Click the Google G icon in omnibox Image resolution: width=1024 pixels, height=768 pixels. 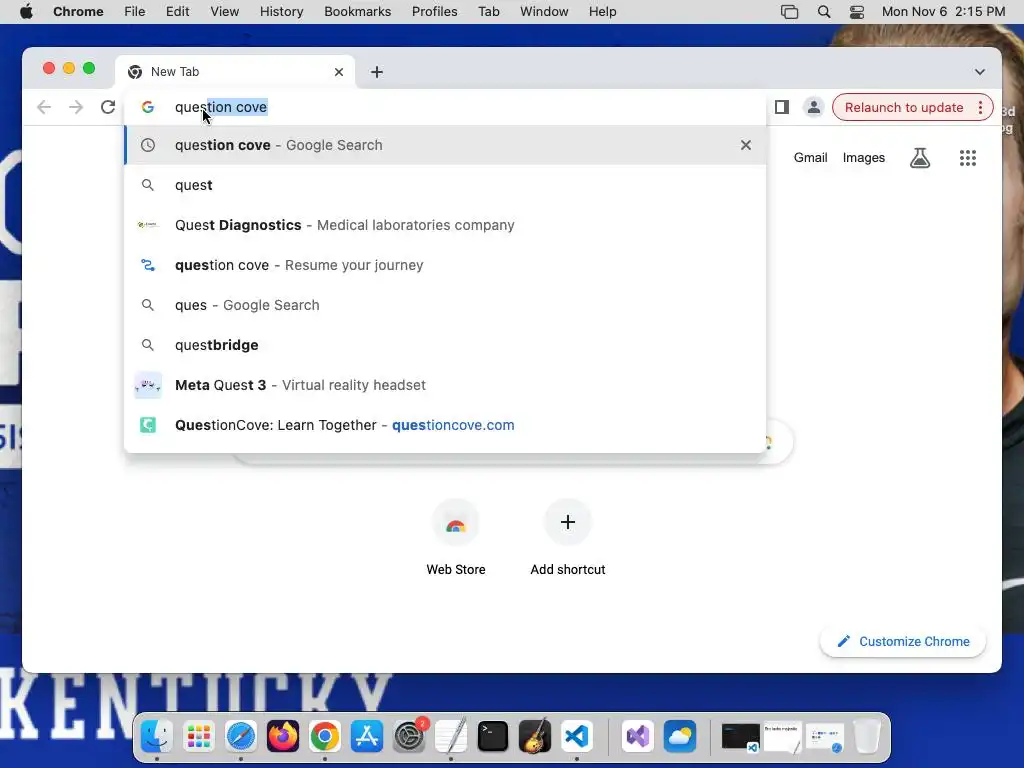click(148, 107)
